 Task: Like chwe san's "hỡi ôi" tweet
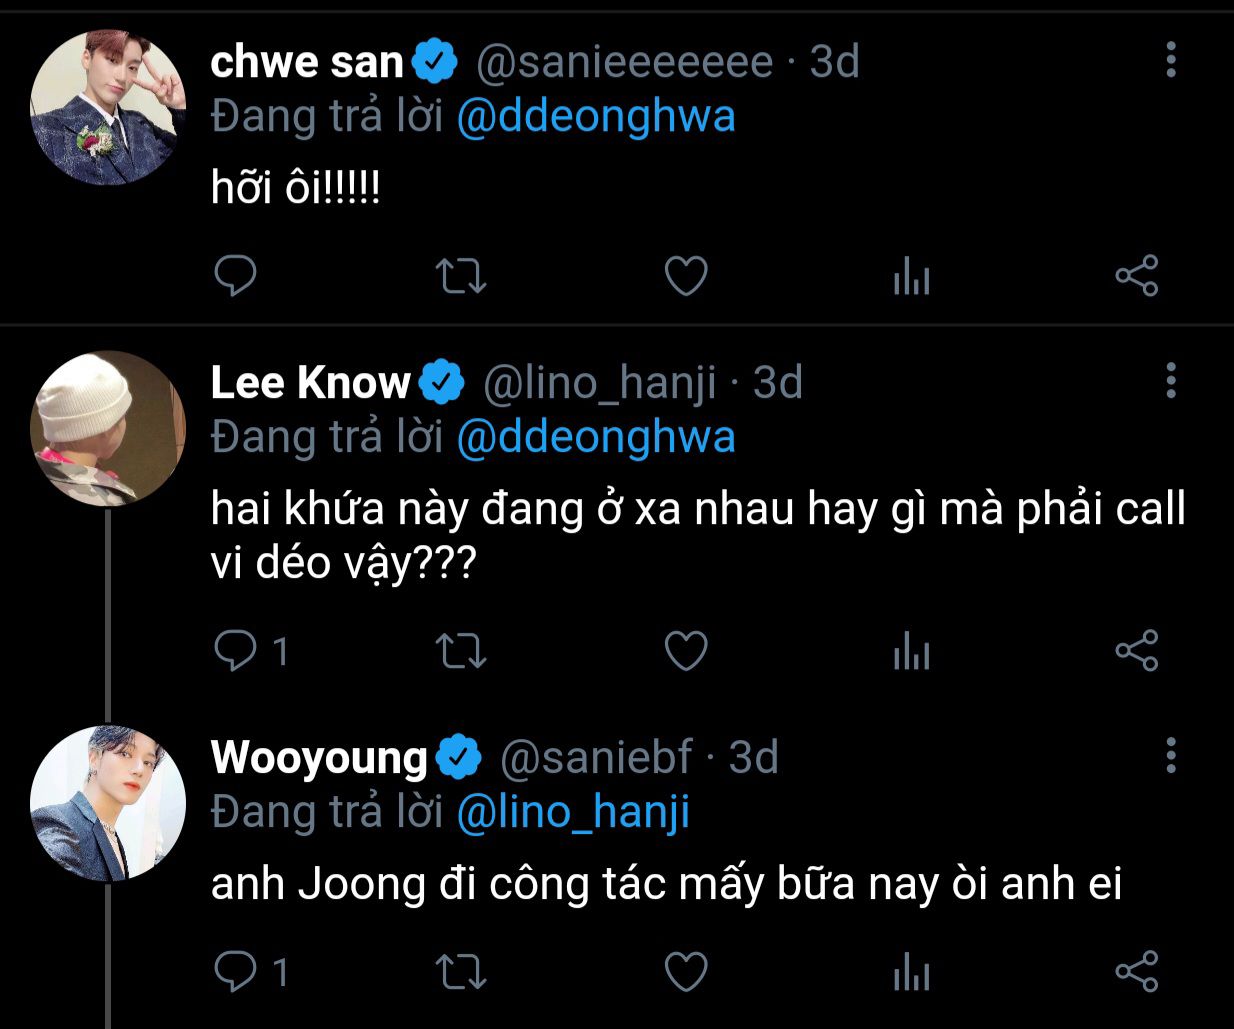(x=686, y=276)
